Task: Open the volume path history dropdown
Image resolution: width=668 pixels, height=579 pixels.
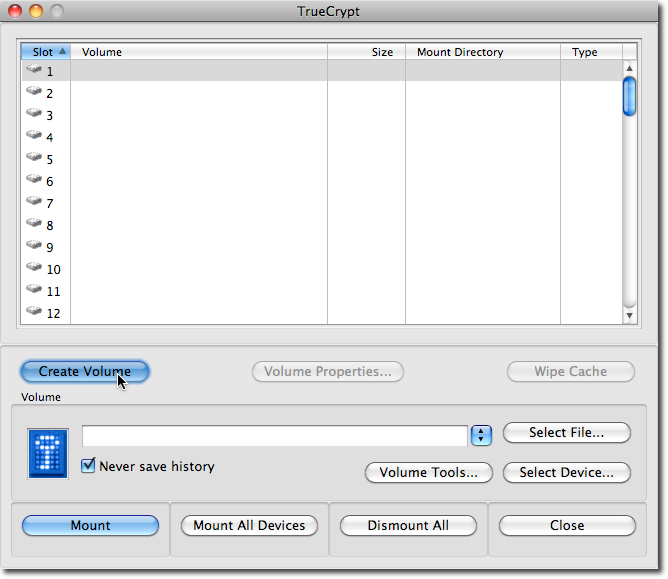Action: tap(481, 435)
